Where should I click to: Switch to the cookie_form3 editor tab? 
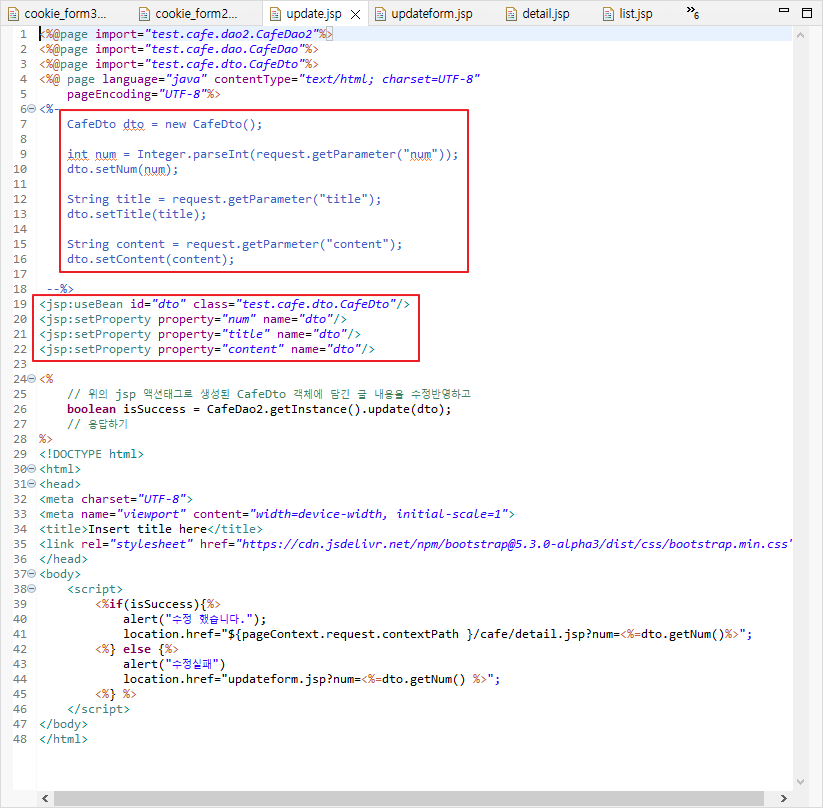(57, 14)
